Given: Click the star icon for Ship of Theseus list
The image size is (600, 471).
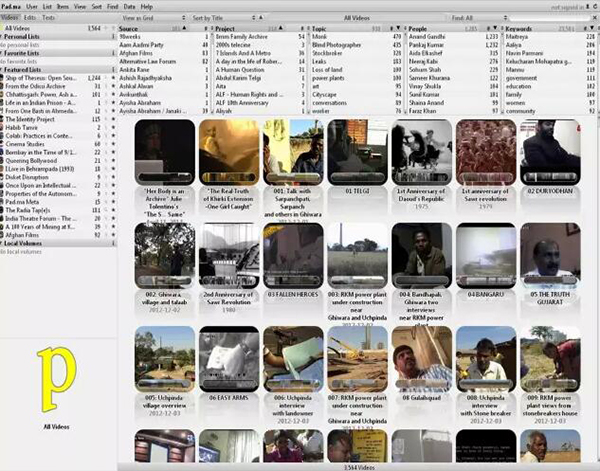Looking at the screenshot, I should (x=113, y=78).
